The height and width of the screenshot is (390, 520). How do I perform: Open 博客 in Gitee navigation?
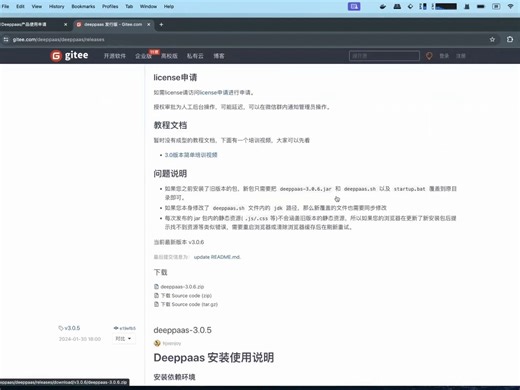click(x=219, y=56)
